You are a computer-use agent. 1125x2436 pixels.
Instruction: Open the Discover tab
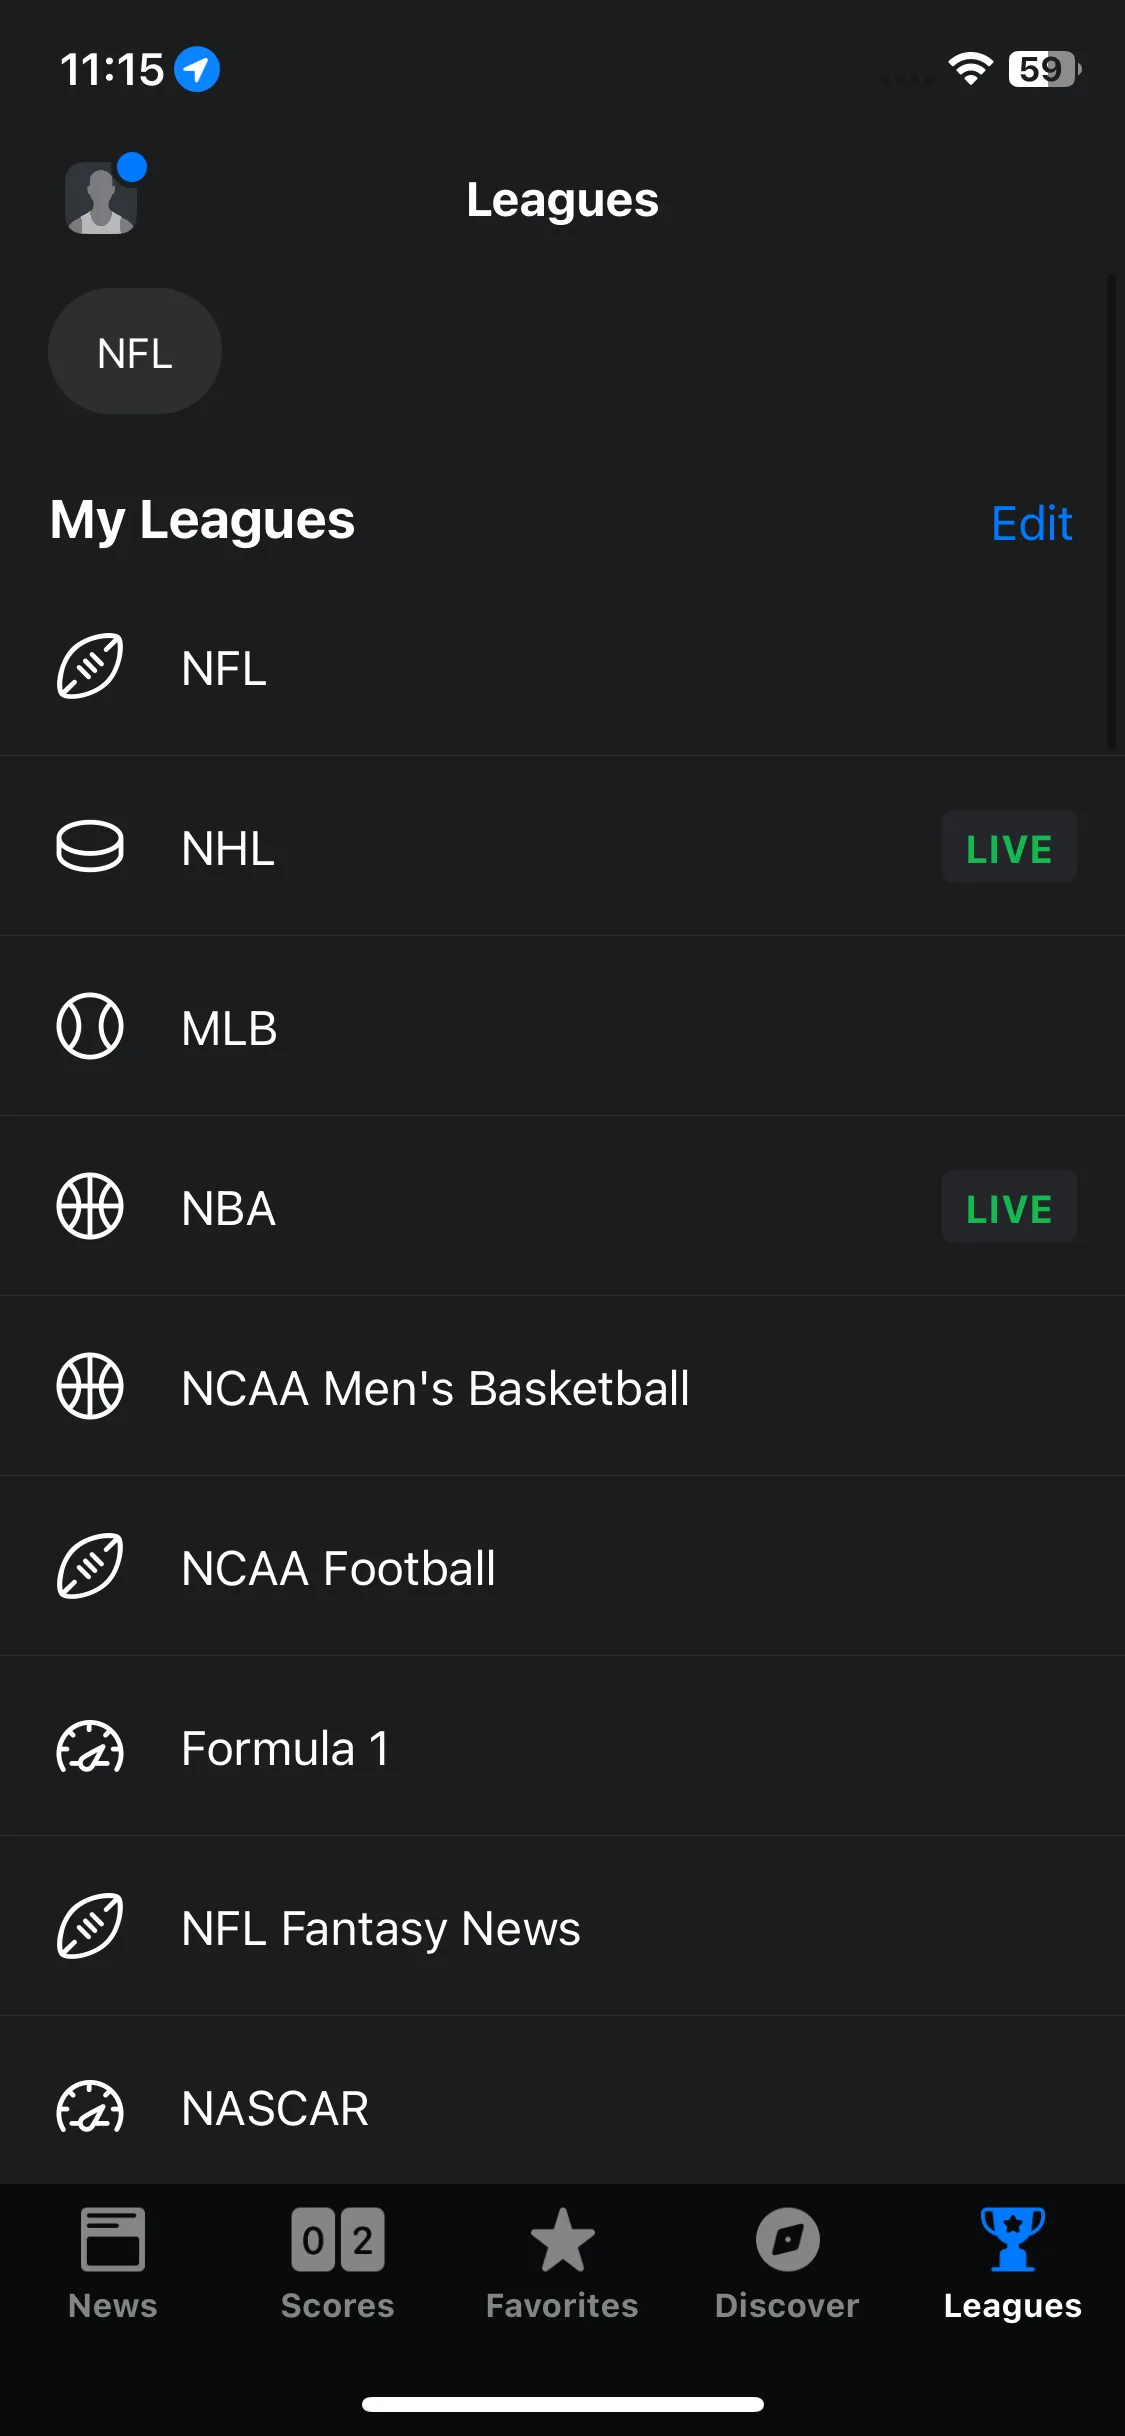coord(787,2264)
